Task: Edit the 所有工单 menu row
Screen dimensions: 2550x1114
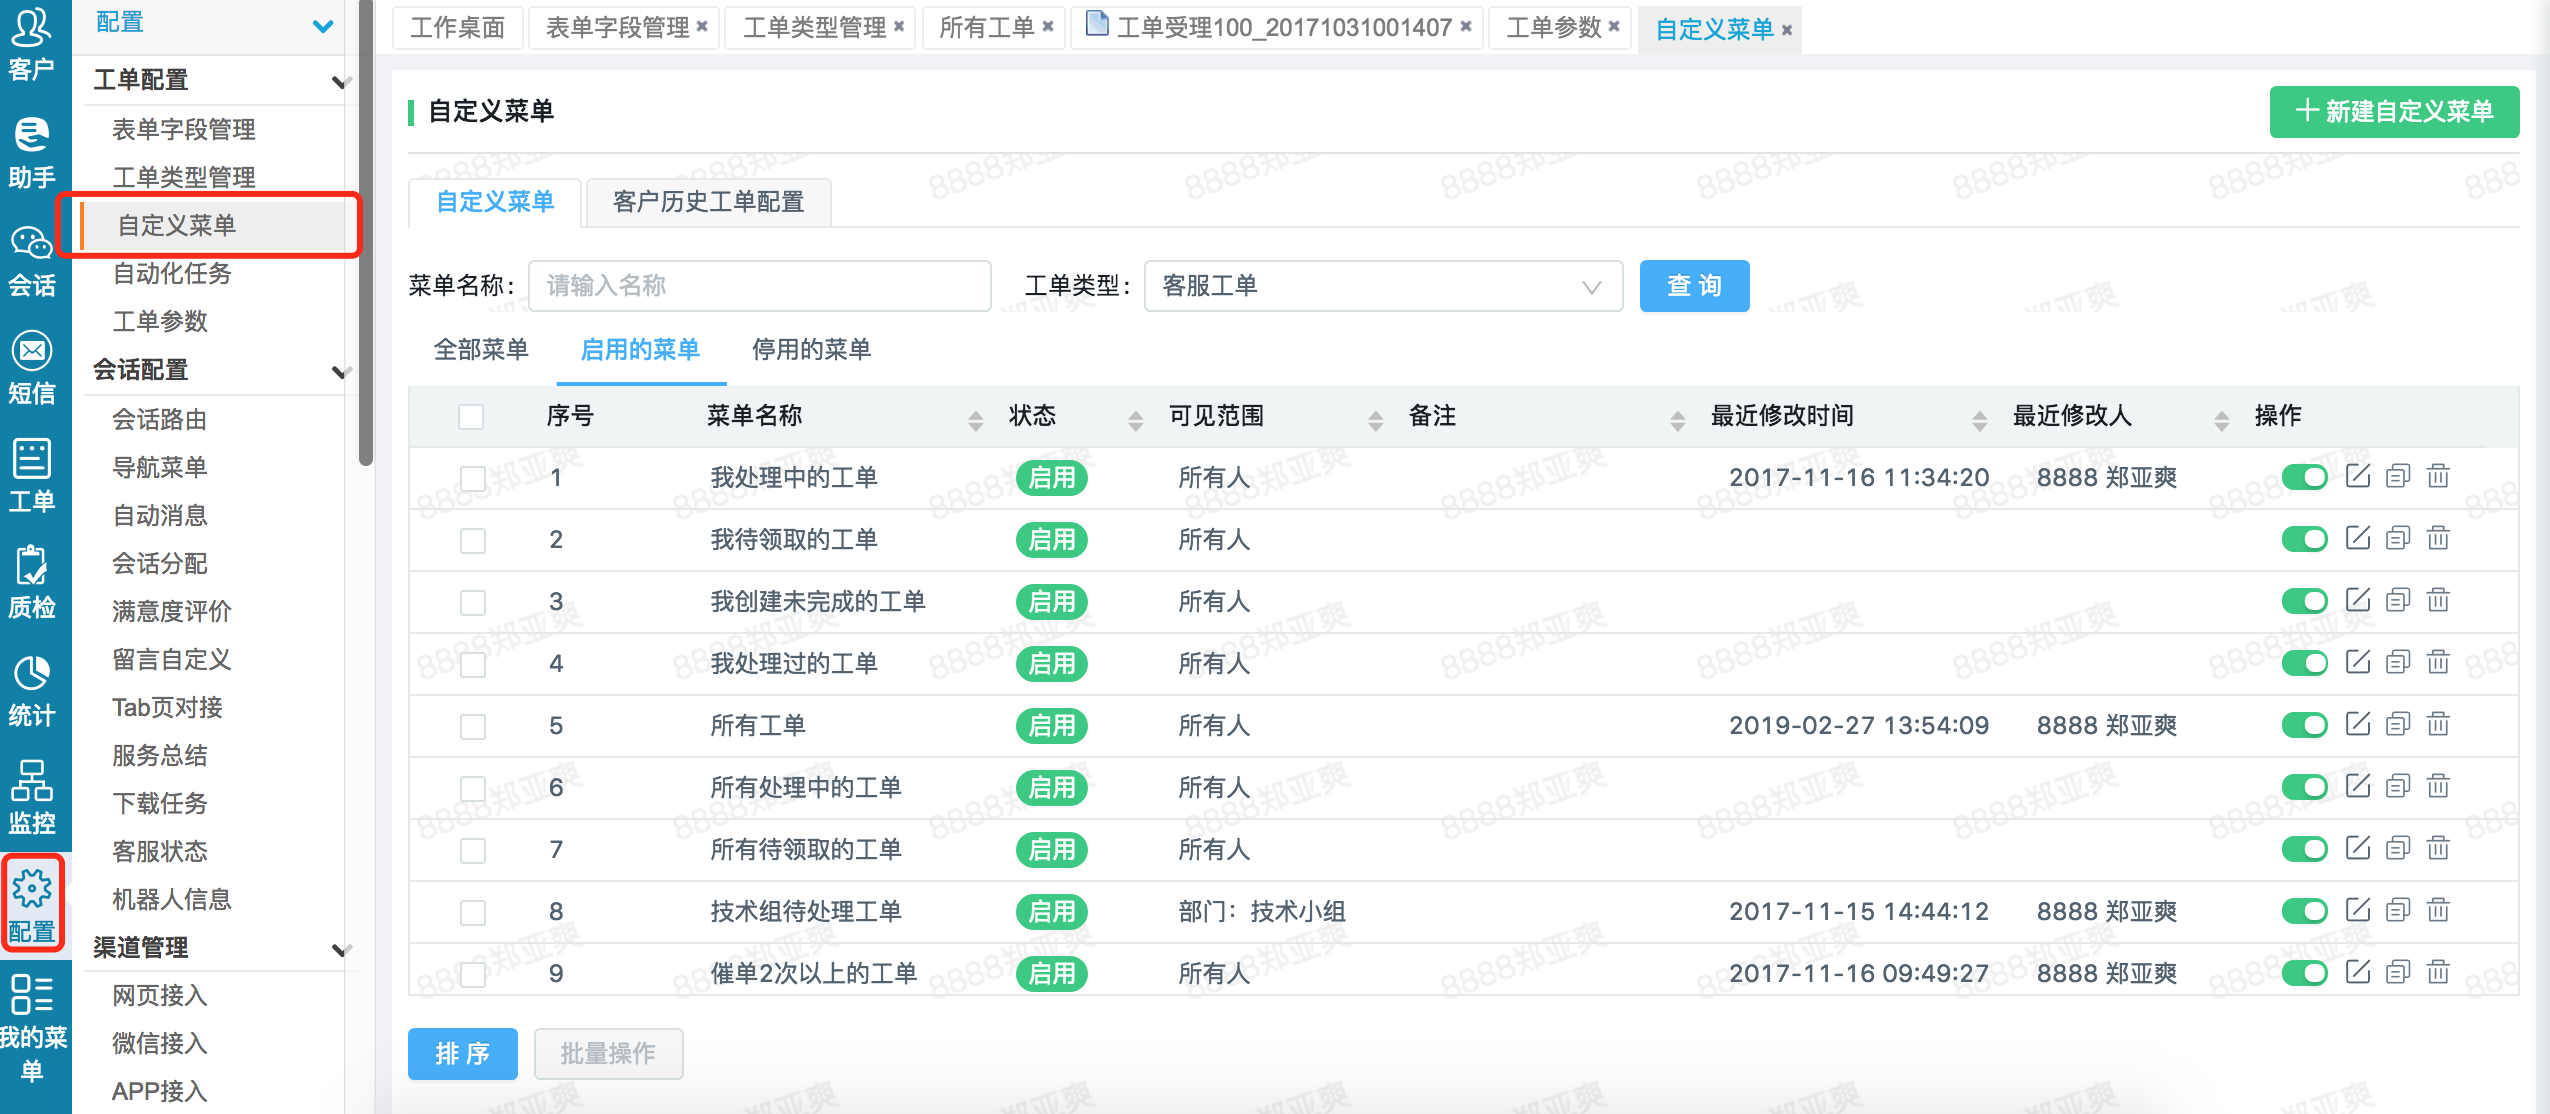Action: [x=2358, y=724]
